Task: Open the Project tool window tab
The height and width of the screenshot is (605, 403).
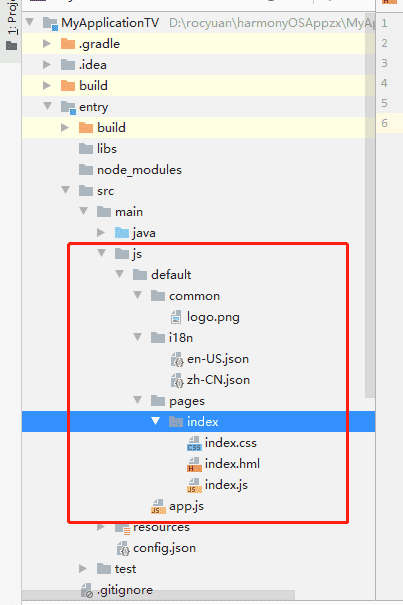Action: (11, 25)
